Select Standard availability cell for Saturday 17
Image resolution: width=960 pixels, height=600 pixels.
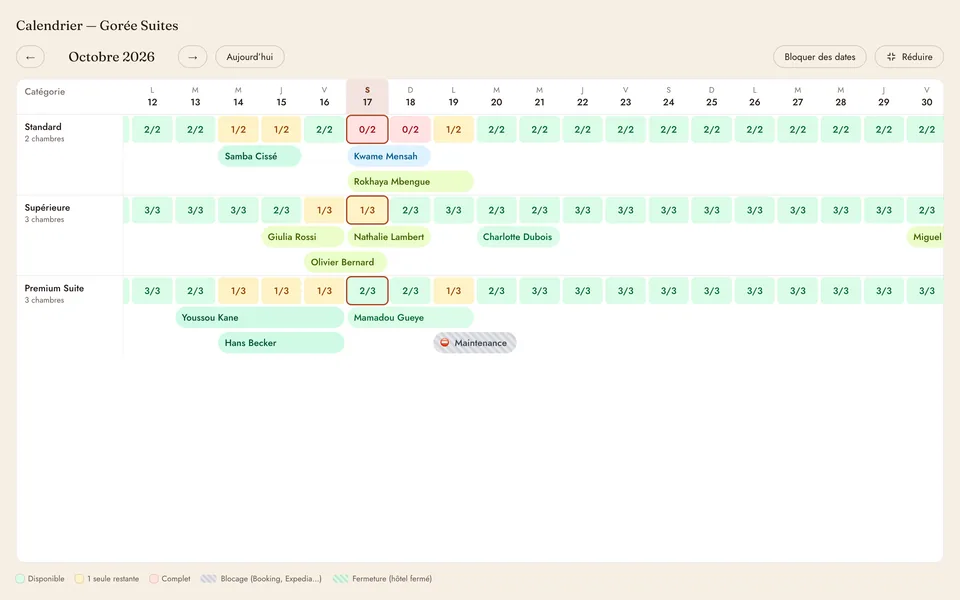tap(367, 130)
